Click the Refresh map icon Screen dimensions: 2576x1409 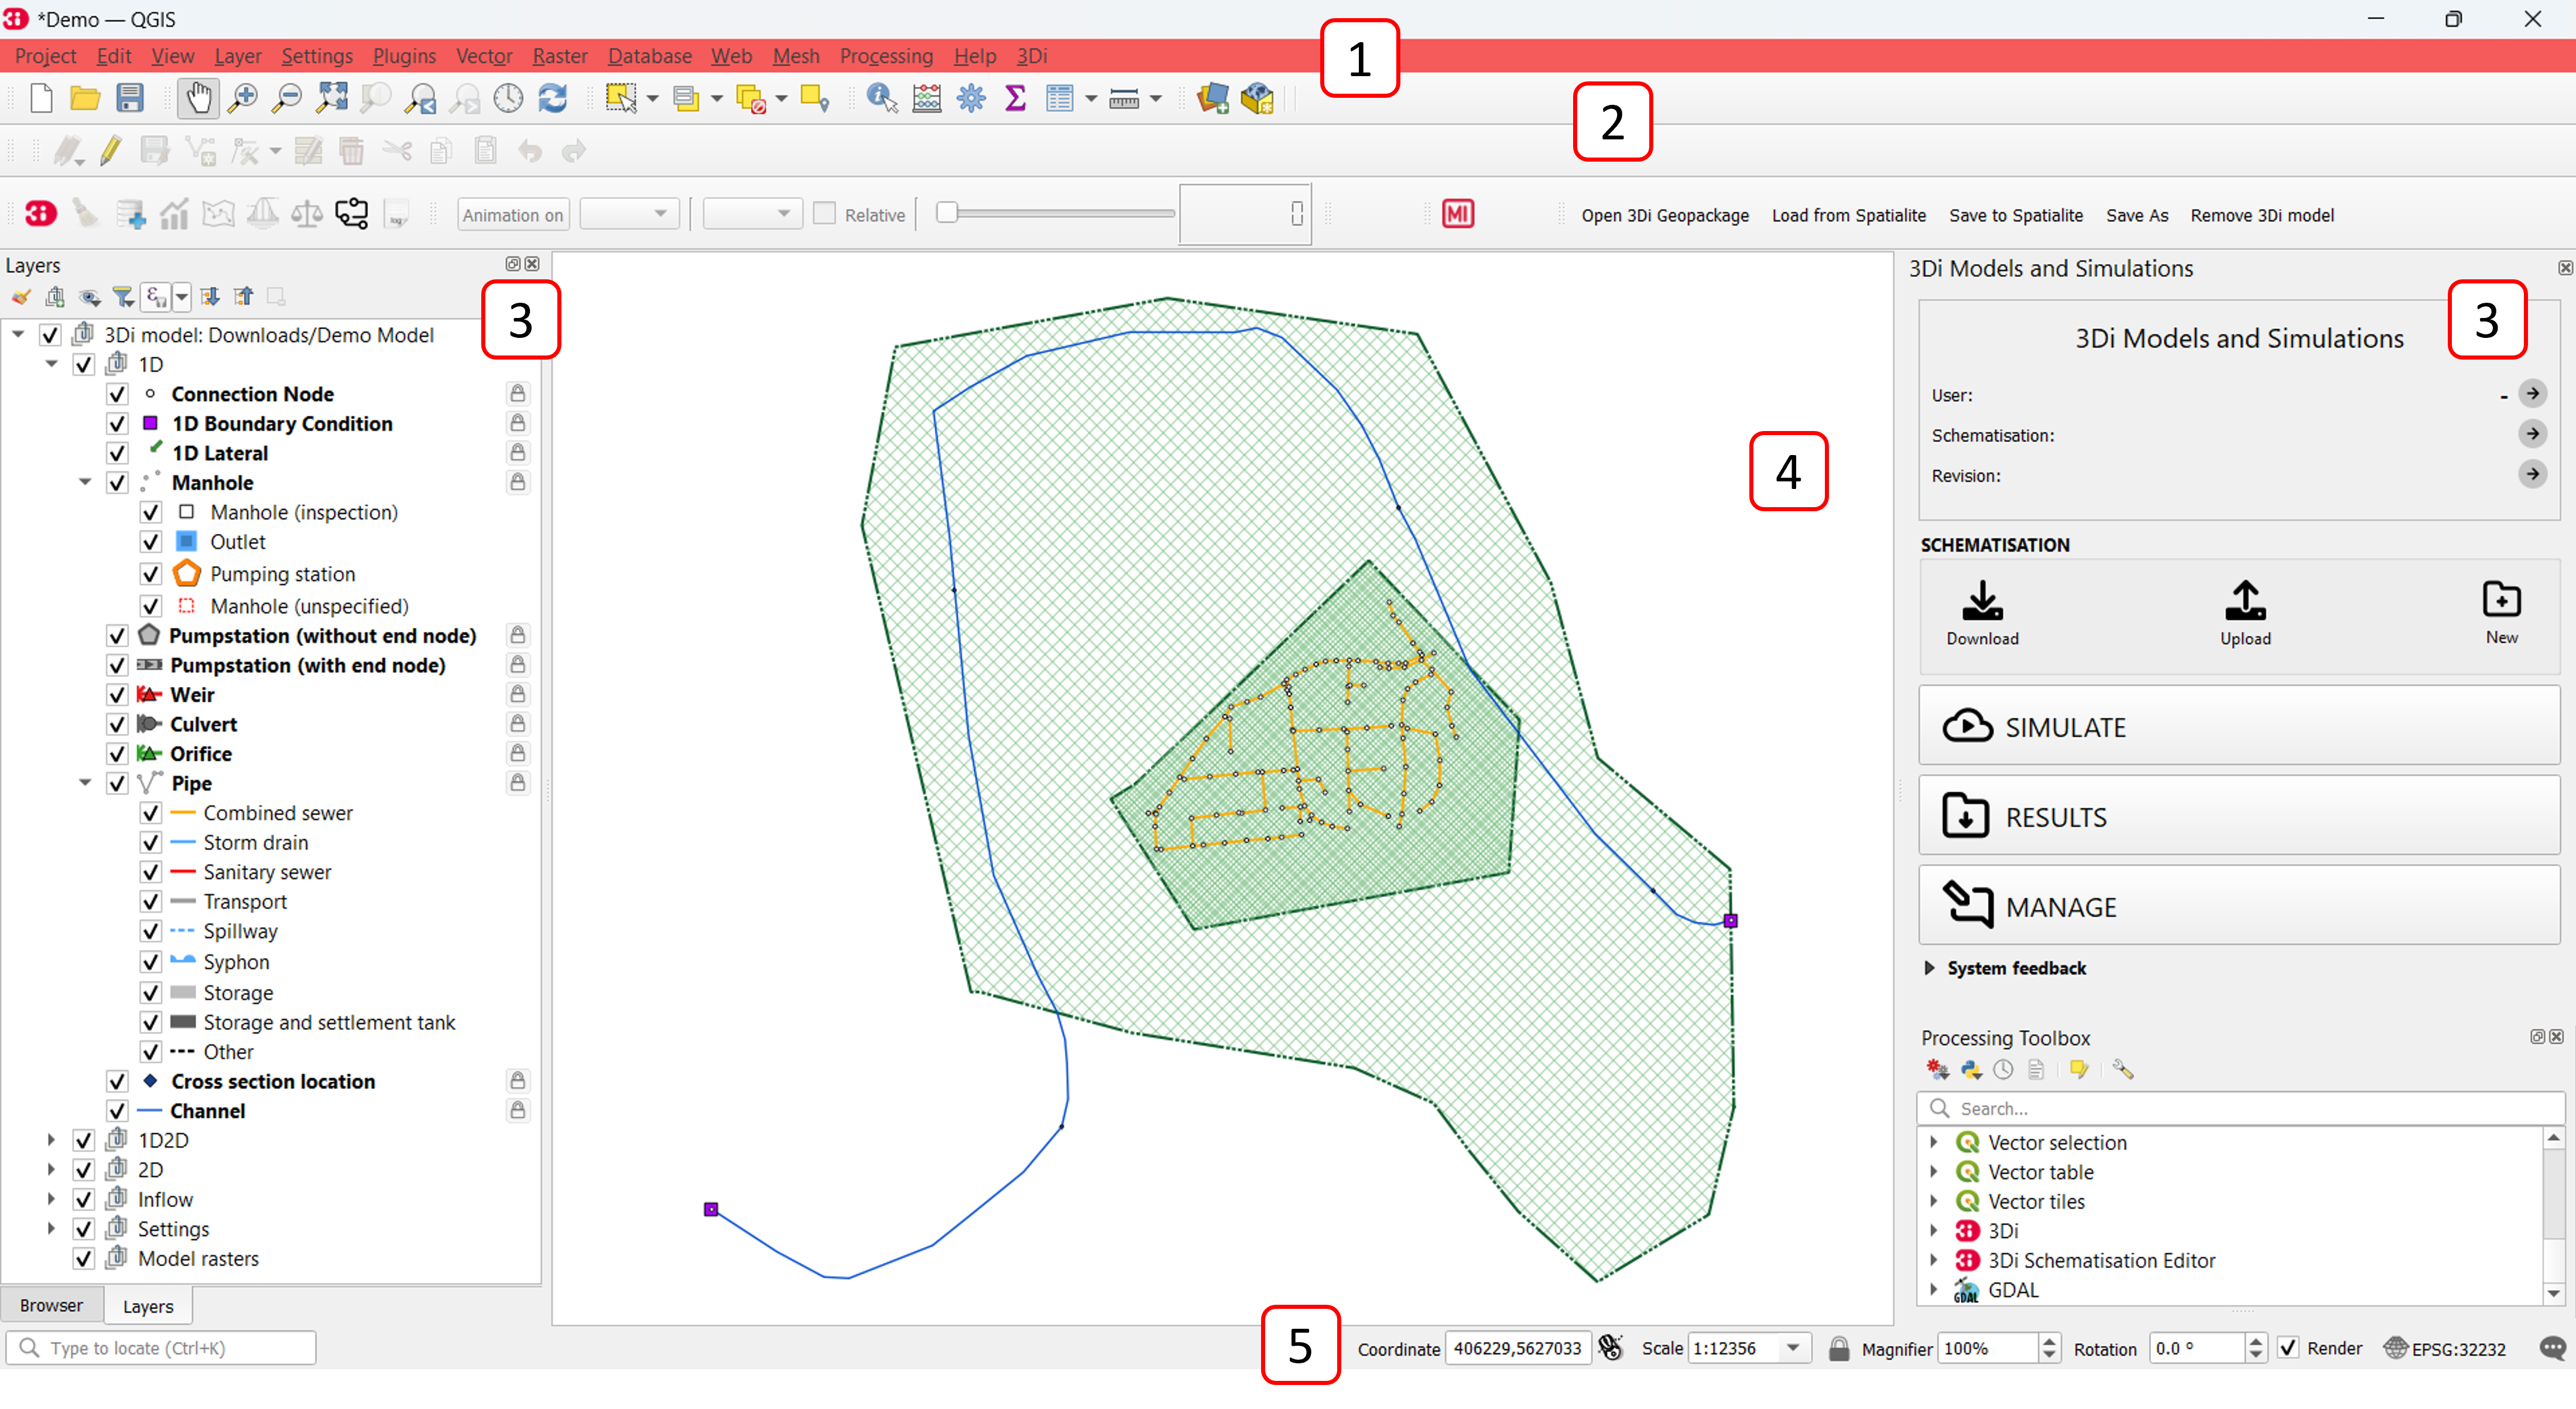[553, 98]
